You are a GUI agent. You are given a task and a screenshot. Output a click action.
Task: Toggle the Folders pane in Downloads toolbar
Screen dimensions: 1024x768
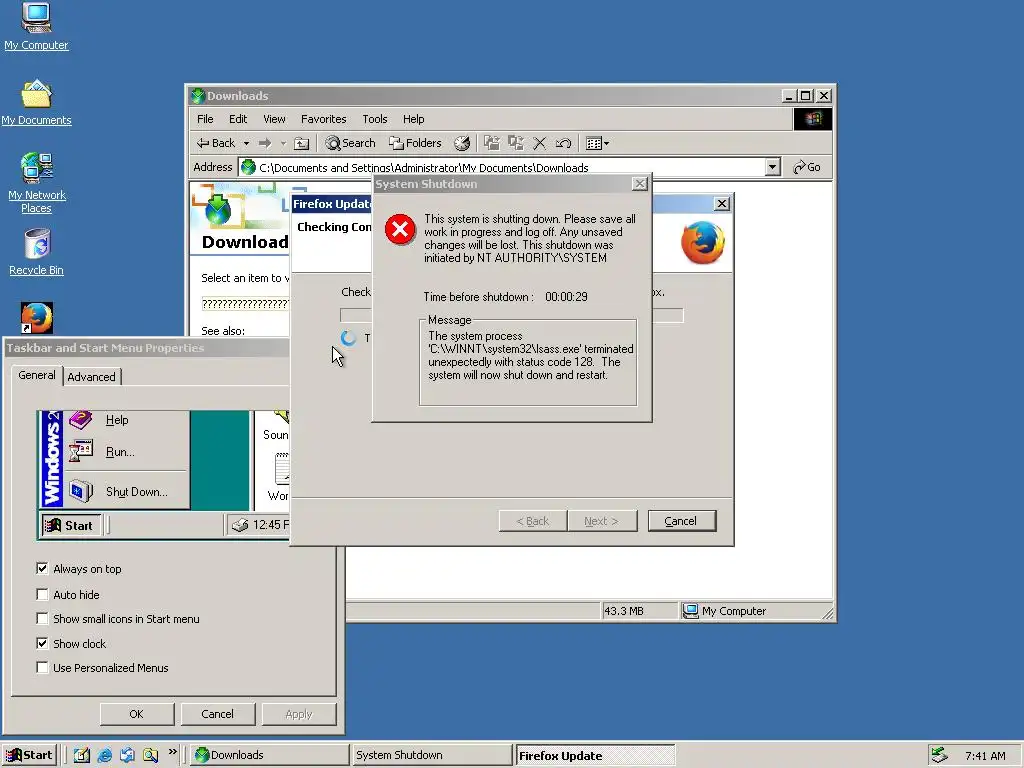click(x=415, y=143)
